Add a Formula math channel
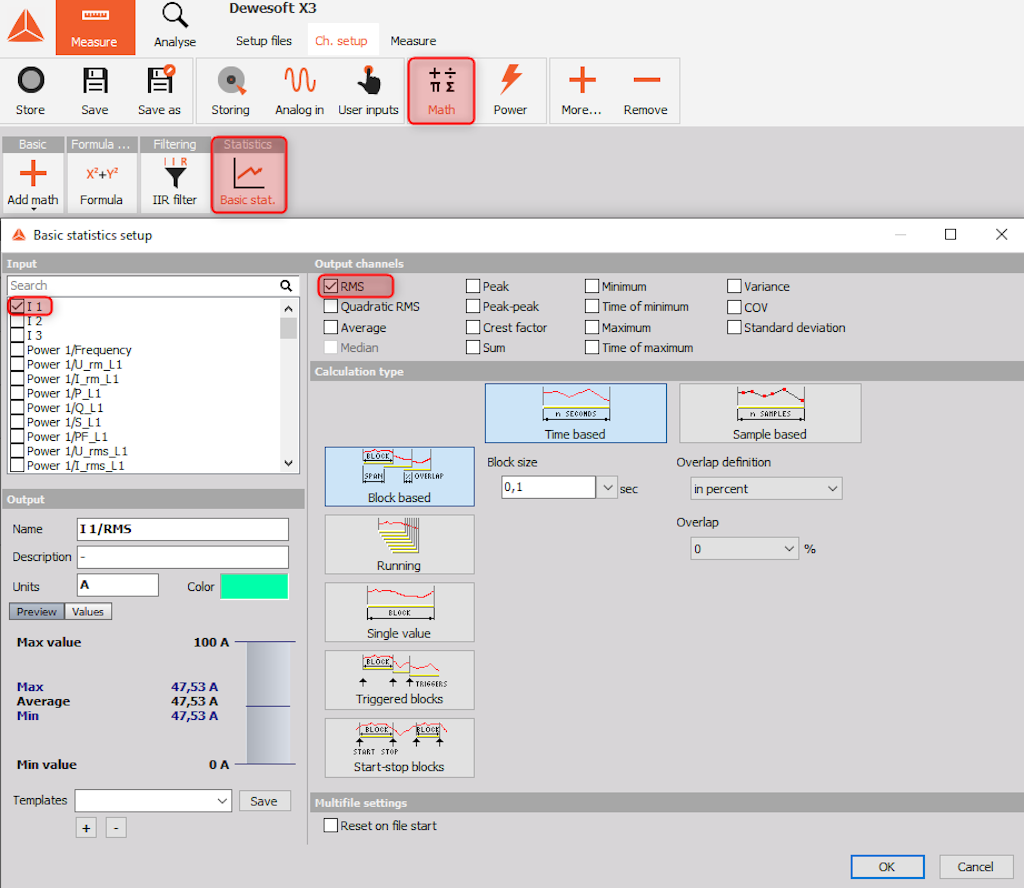Image resolution: width=1024 pixels, height=888 pixels. 101,183
